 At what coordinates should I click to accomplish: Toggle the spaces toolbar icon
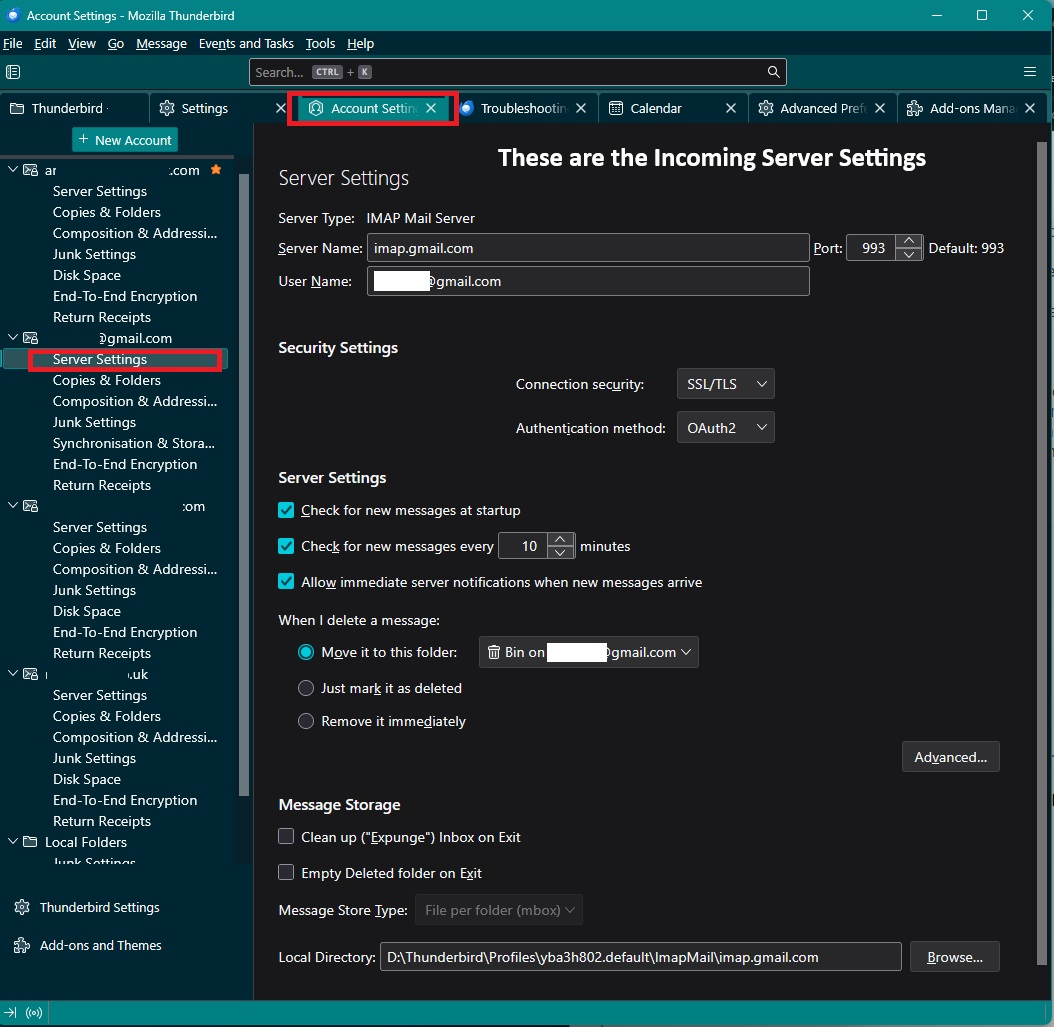[x=13, y=72]
